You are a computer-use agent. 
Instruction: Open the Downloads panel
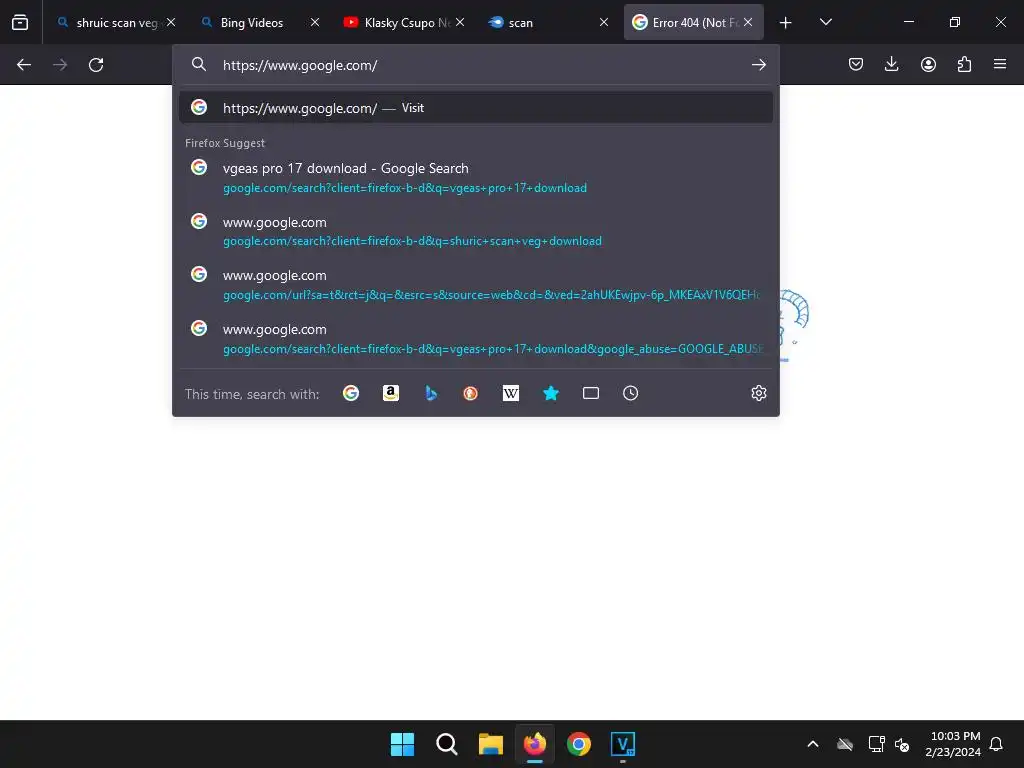(x=891, y=64)
